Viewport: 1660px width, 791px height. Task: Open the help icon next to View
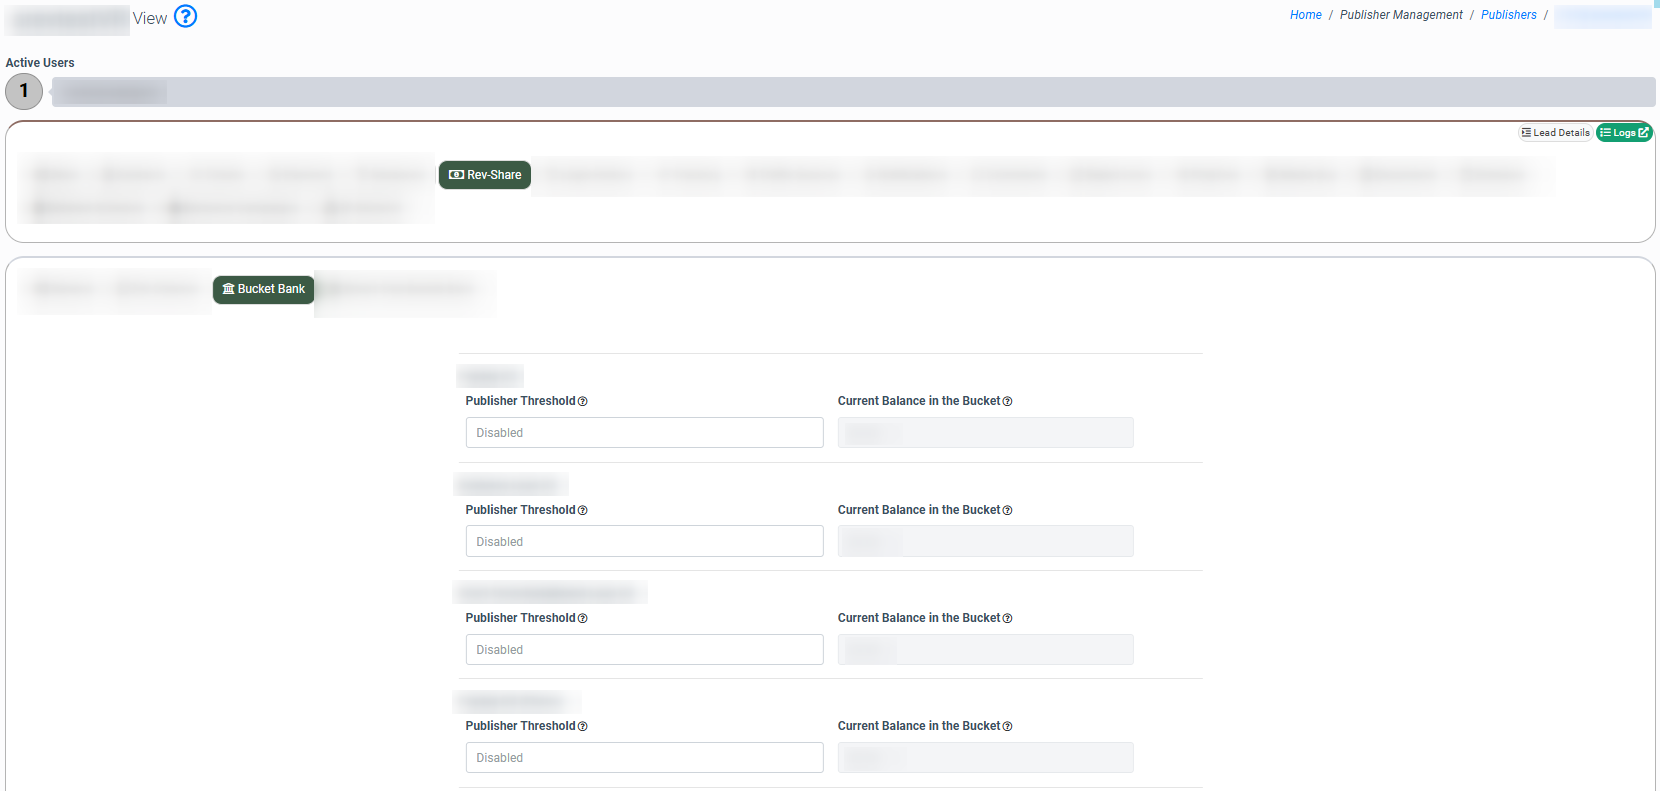(185, 16)
